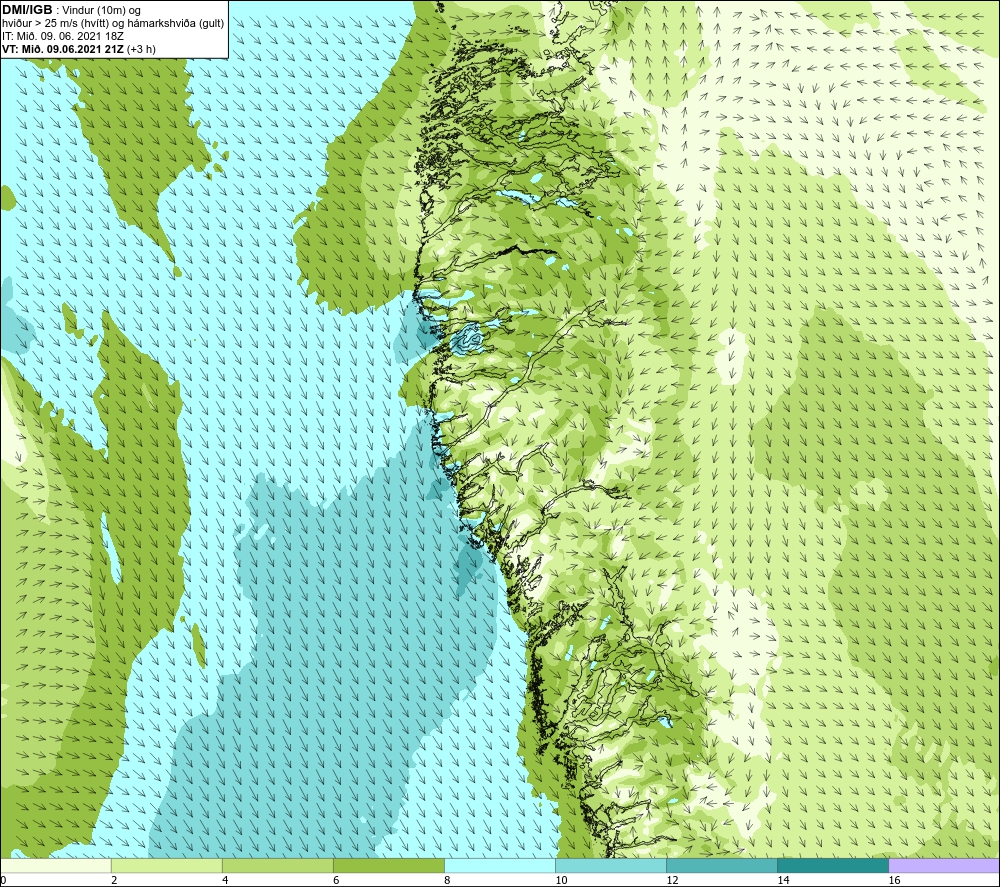The image size is (1000, 887).
Task: Click the lavender legend swatch above 16 m/s
Action: (x=944, y=866)
